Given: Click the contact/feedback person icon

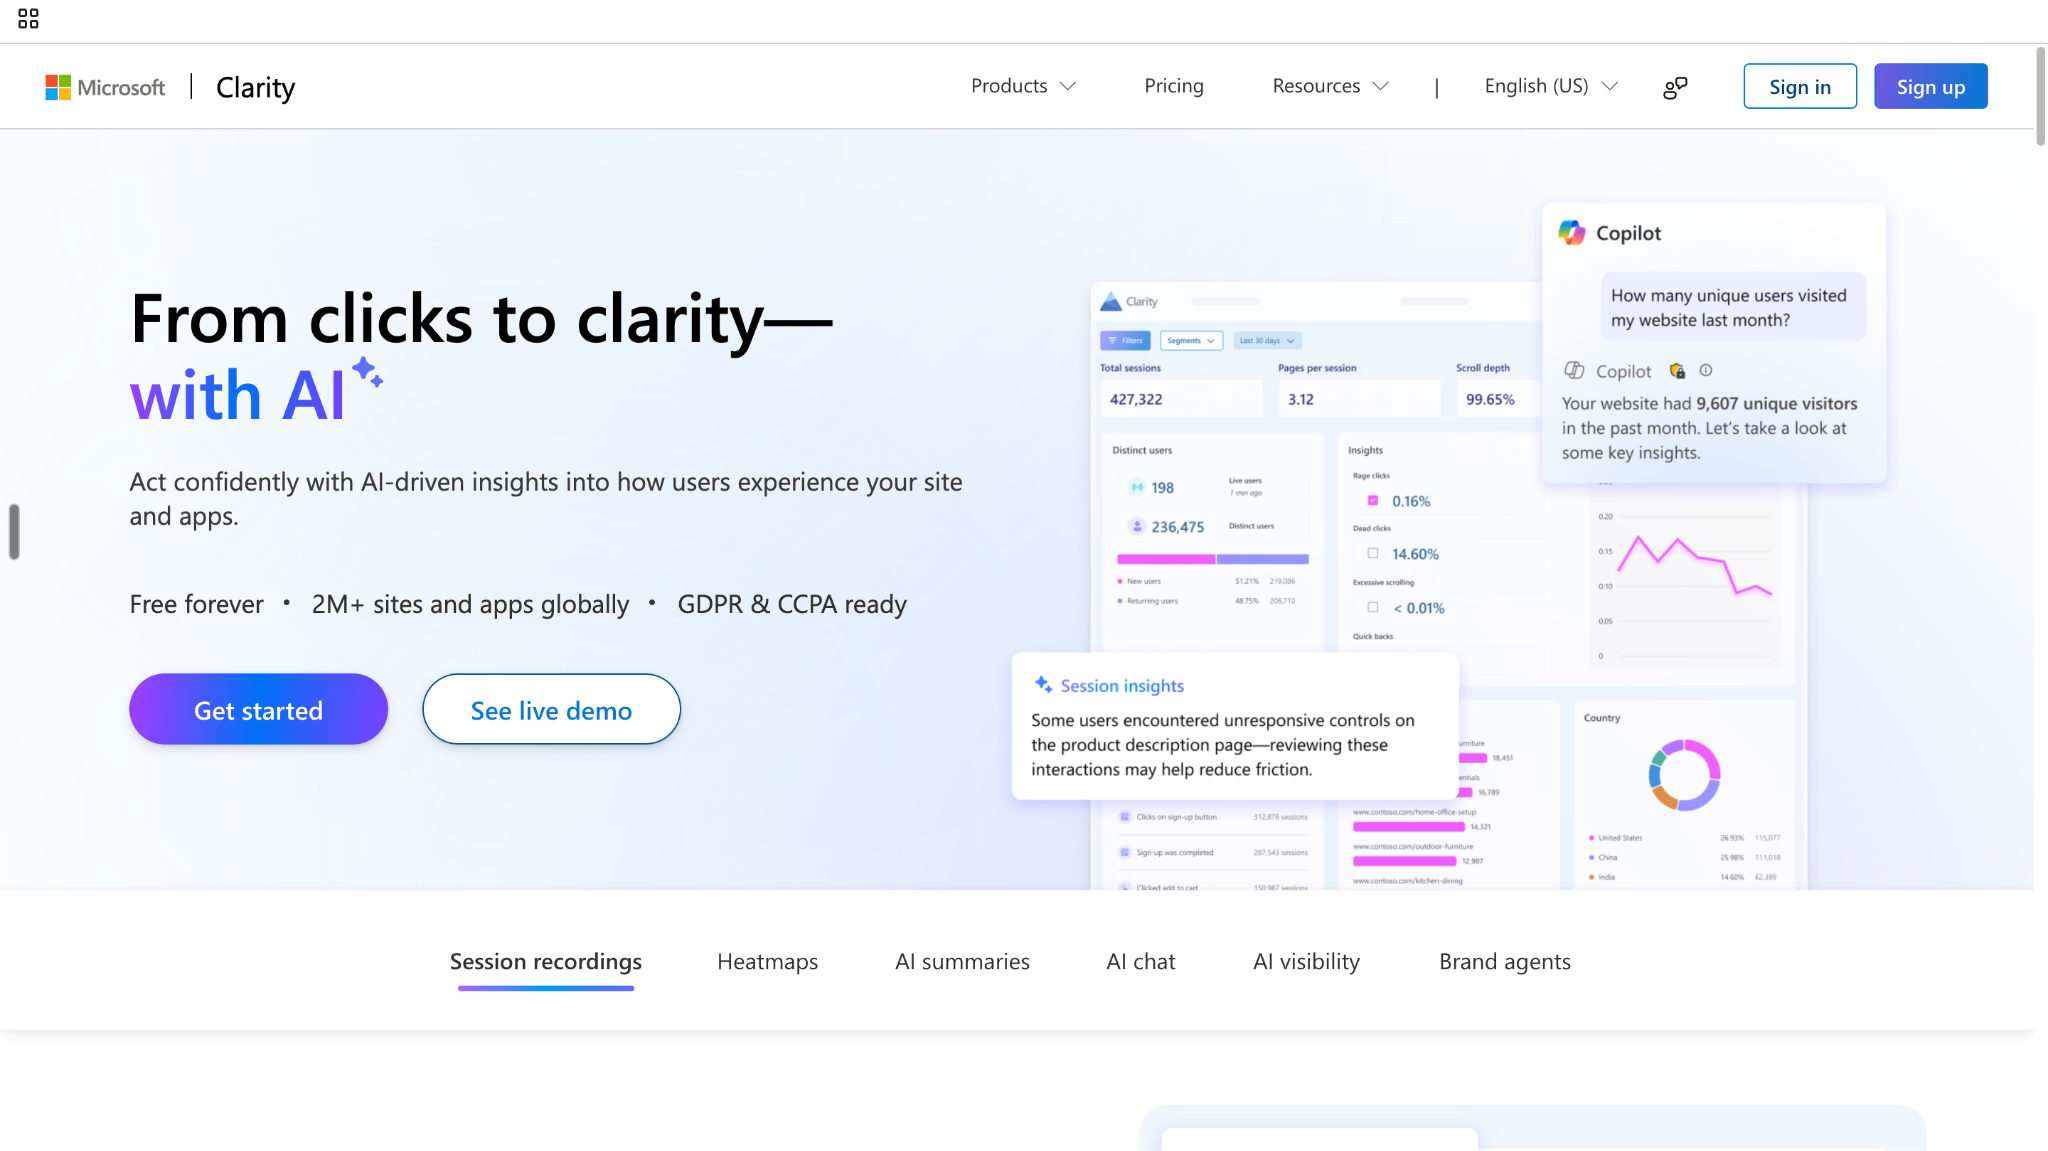Looking at the screenshot, I should click(1675, 87).
